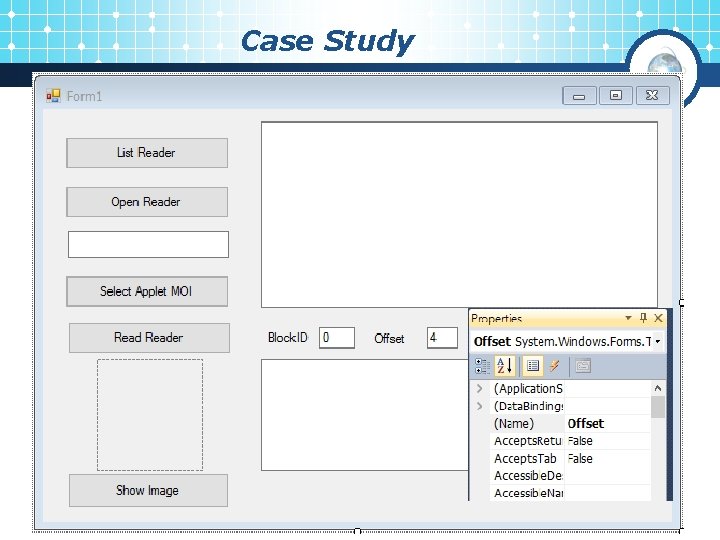720x540 pixels.
Task: Pin the Properties panel with auto-hide icon
Action: pos(643,318)
